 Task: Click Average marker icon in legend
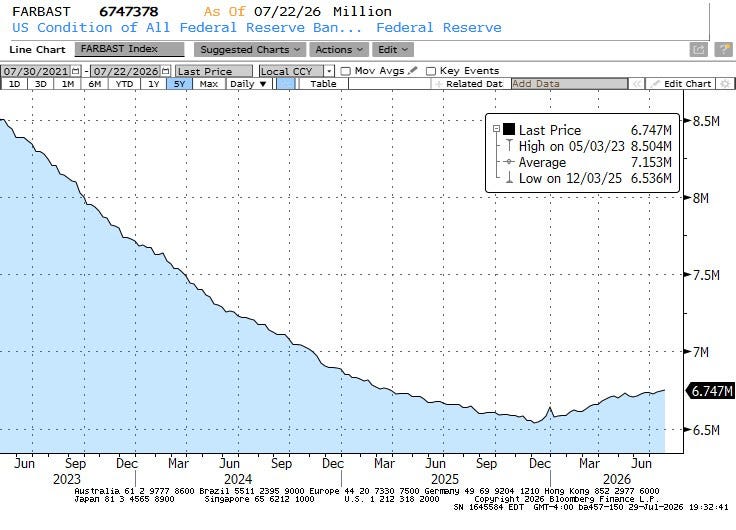pos(509,162)
